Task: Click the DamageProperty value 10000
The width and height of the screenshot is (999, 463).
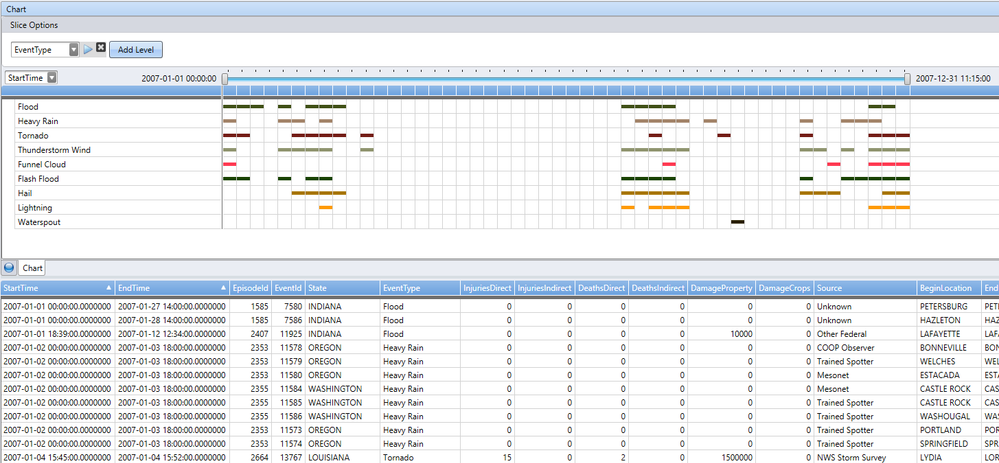Action: click(x=722, y=334)
